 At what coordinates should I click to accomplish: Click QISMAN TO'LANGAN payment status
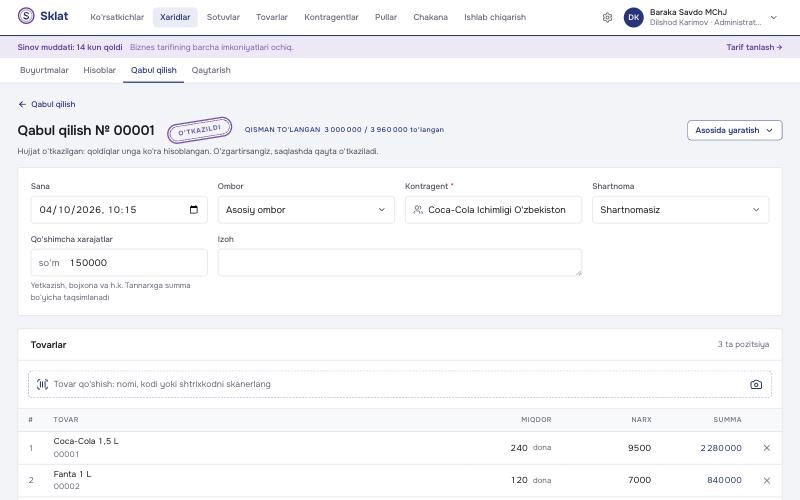pyautogui.click(x=283, y=130)
